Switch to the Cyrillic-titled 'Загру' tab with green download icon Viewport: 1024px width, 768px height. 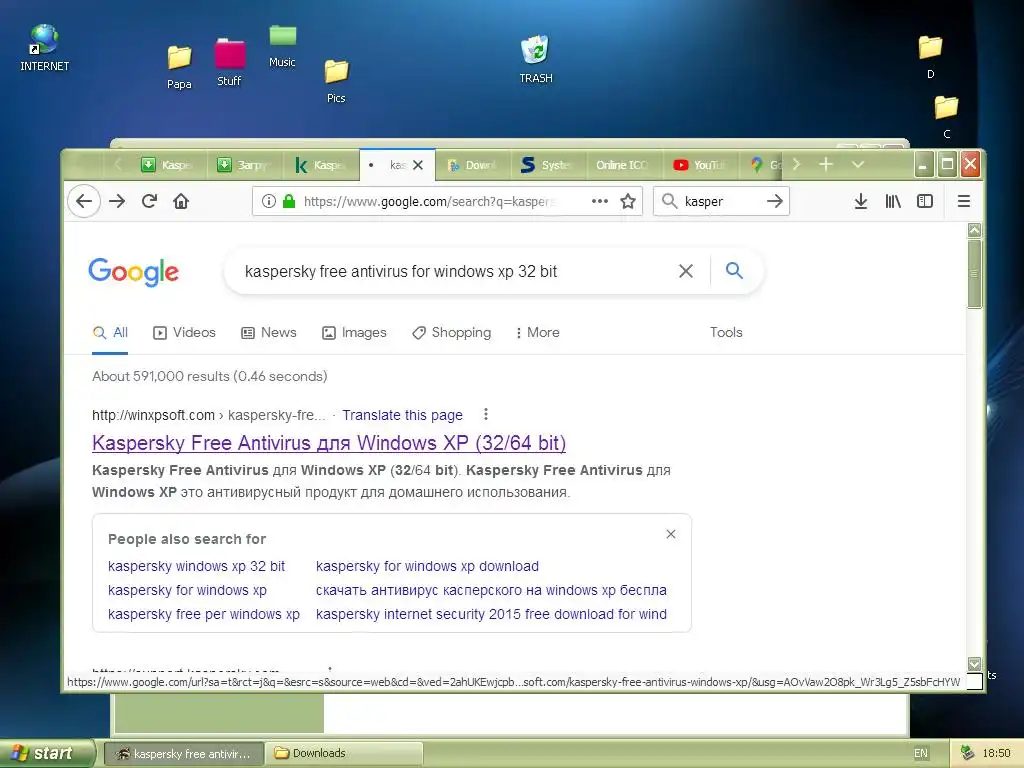[245, 165]
